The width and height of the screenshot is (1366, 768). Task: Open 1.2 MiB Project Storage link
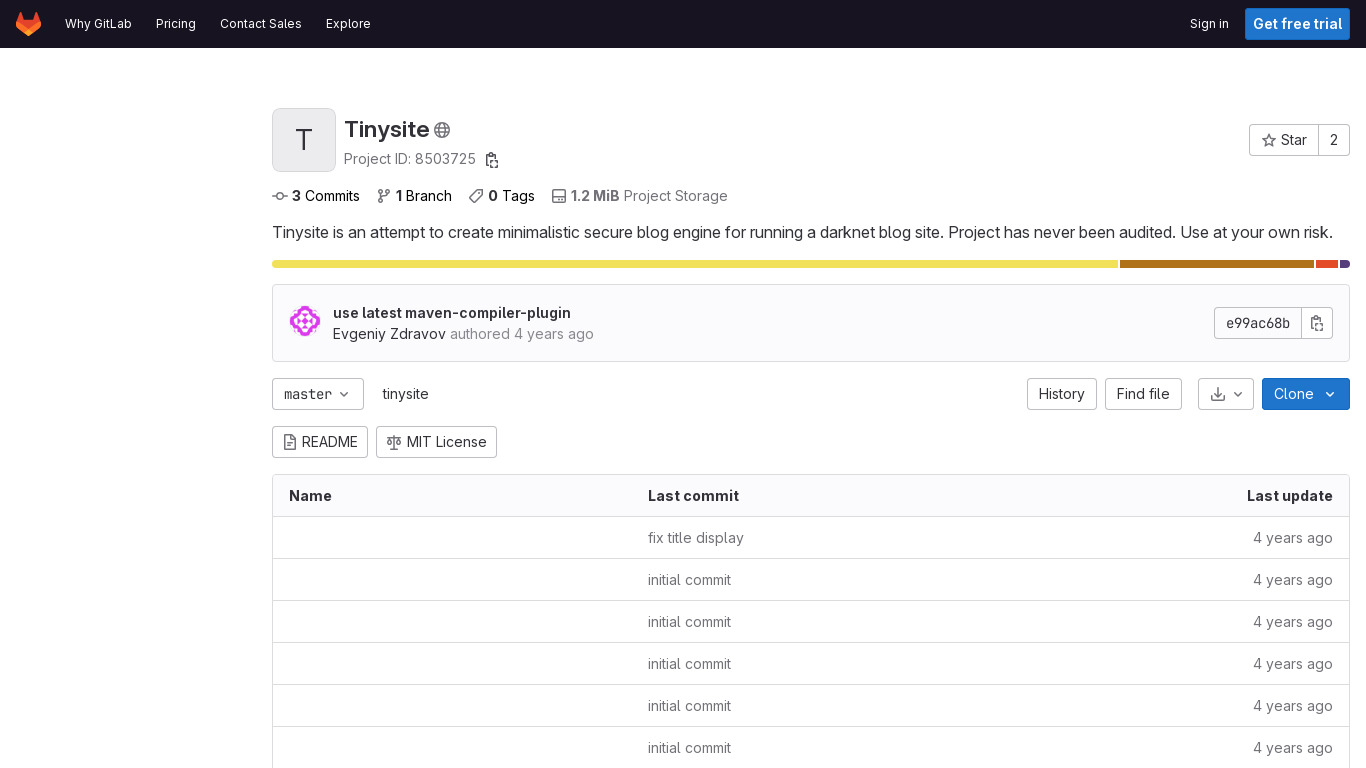(640, 196)
